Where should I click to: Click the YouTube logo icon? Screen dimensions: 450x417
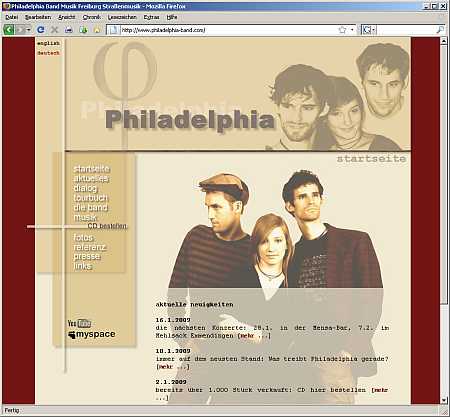[x=79, y=323]
